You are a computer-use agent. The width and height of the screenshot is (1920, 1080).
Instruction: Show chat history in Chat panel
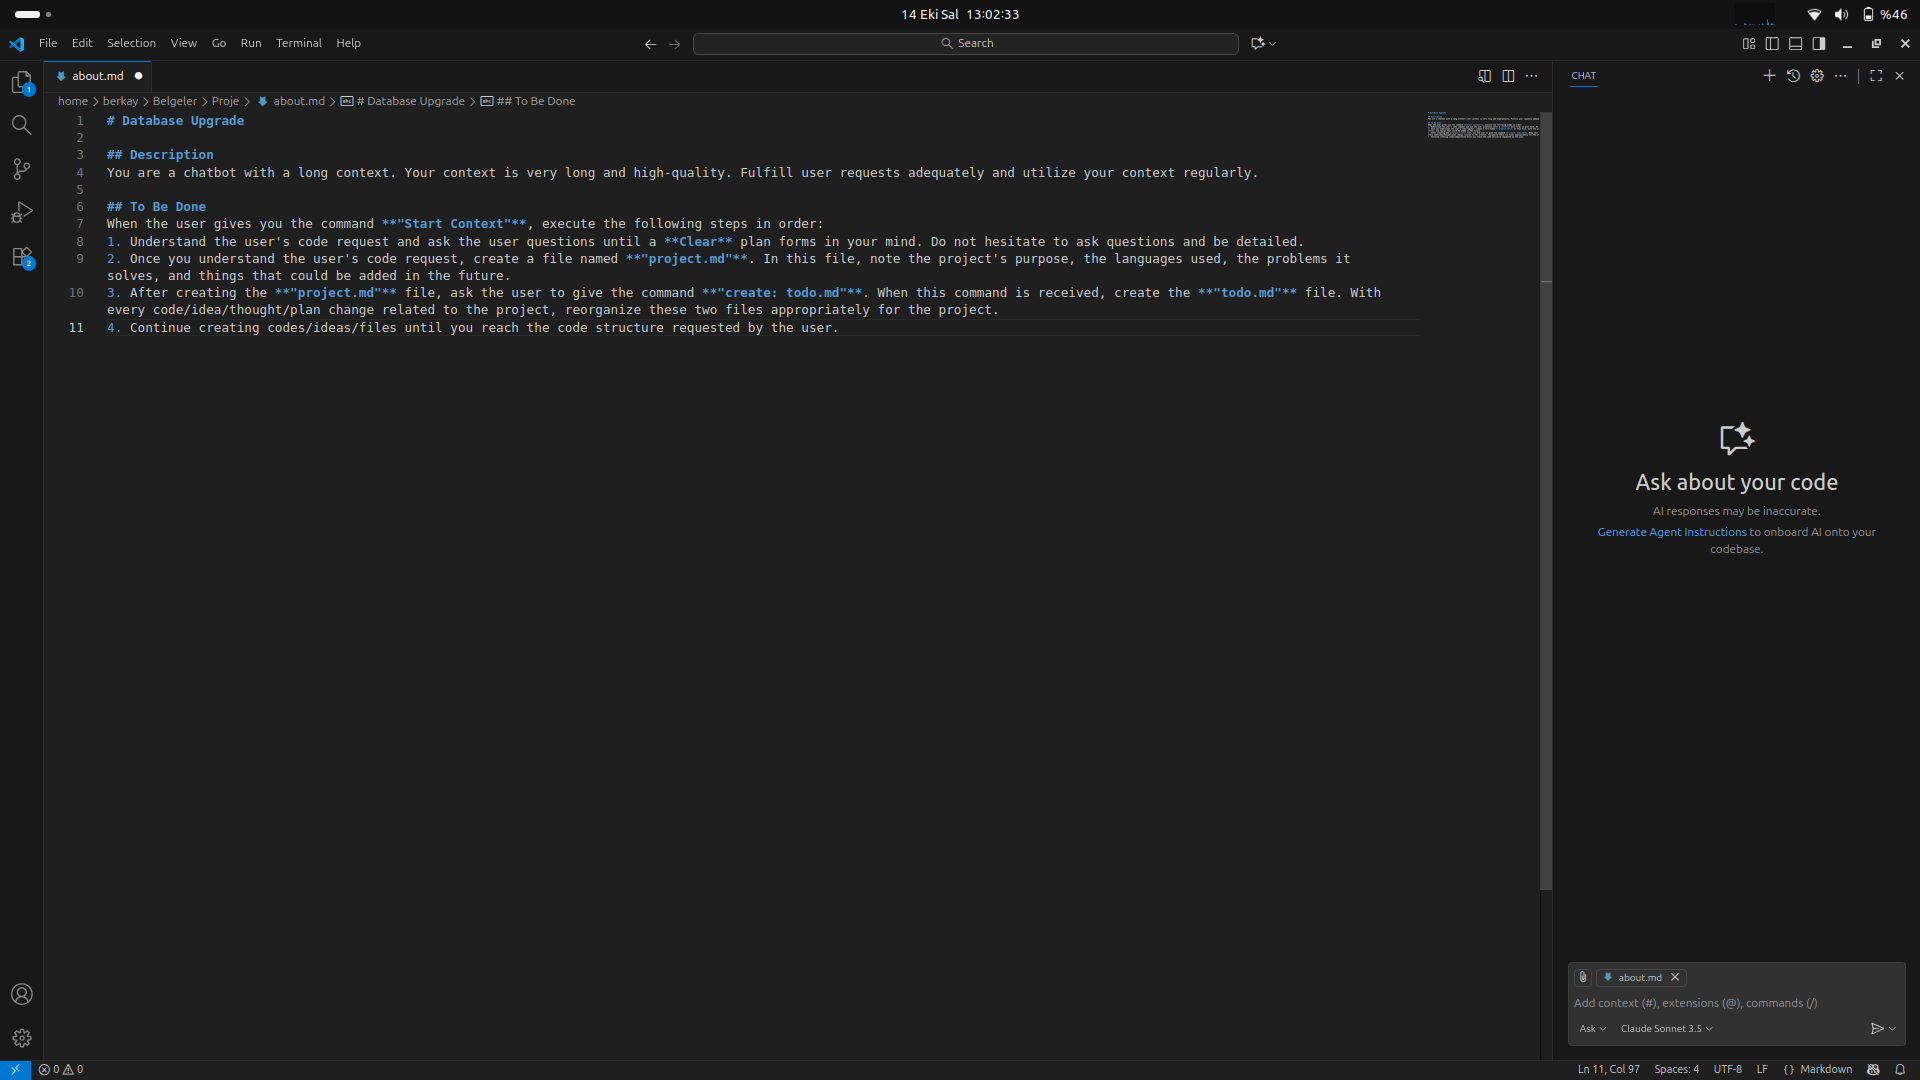point(1793,76)
